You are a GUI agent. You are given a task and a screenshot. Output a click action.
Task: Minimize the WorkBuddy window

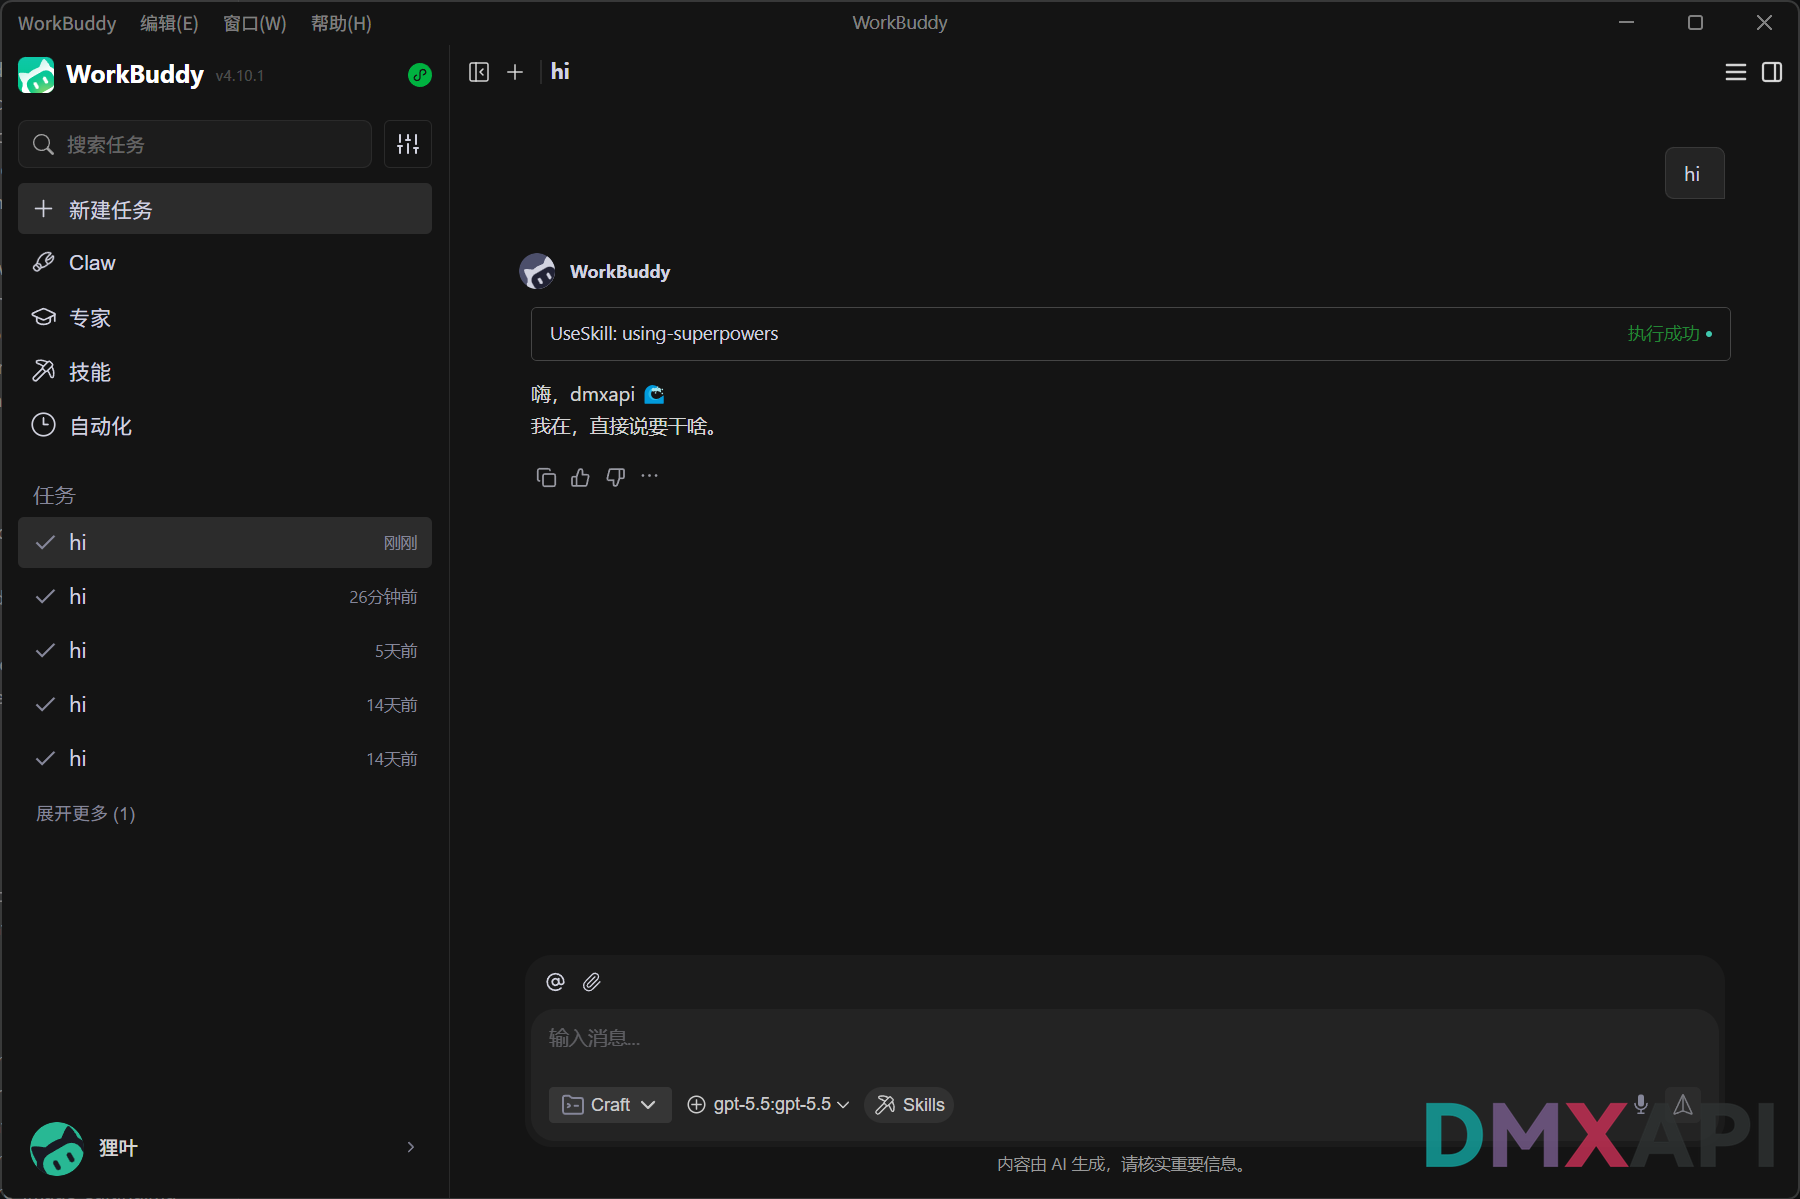coord(1627,22)
